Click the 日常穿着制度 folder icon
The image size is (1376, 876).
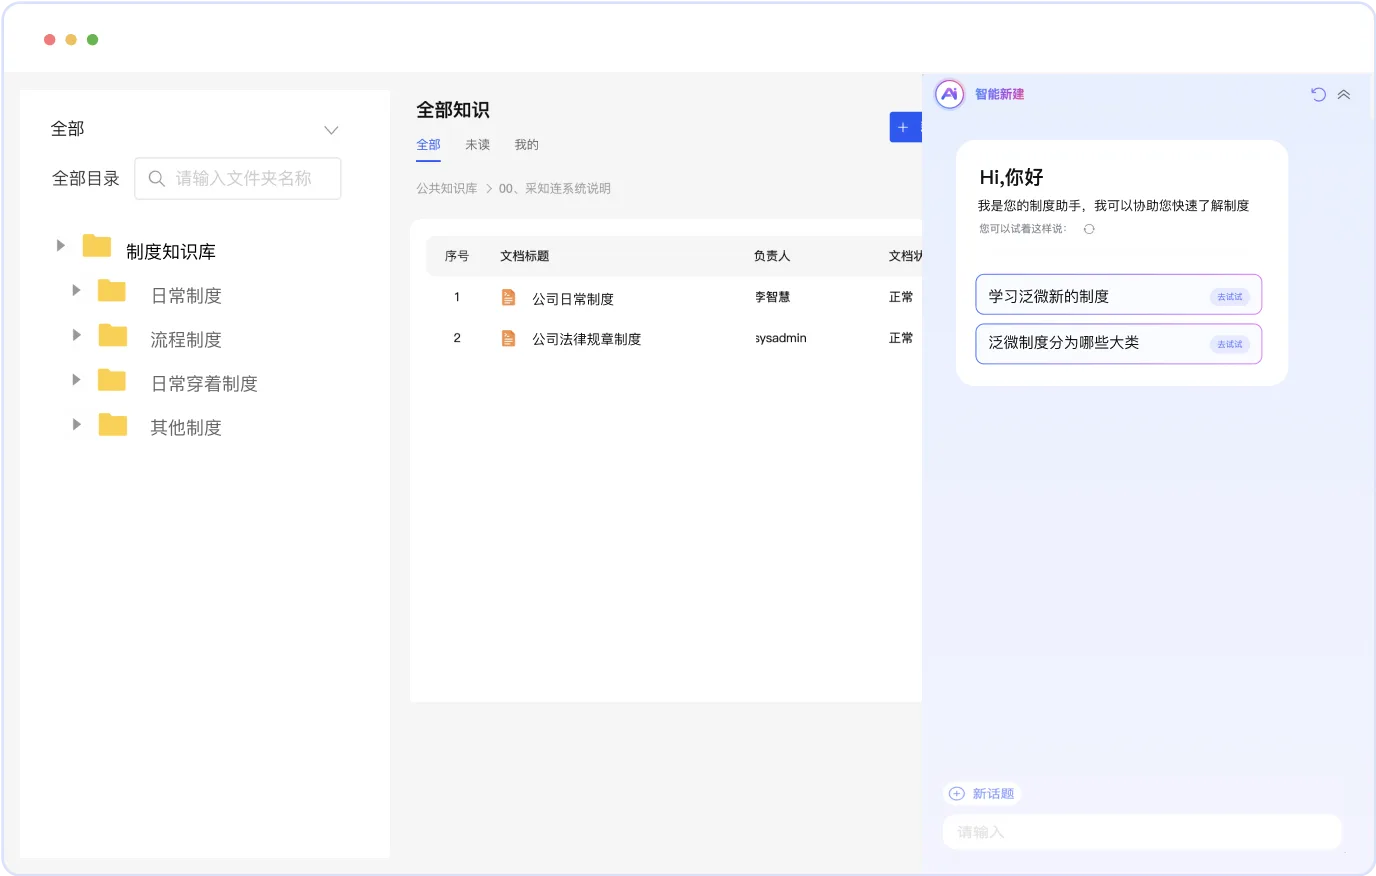[112, 380]
